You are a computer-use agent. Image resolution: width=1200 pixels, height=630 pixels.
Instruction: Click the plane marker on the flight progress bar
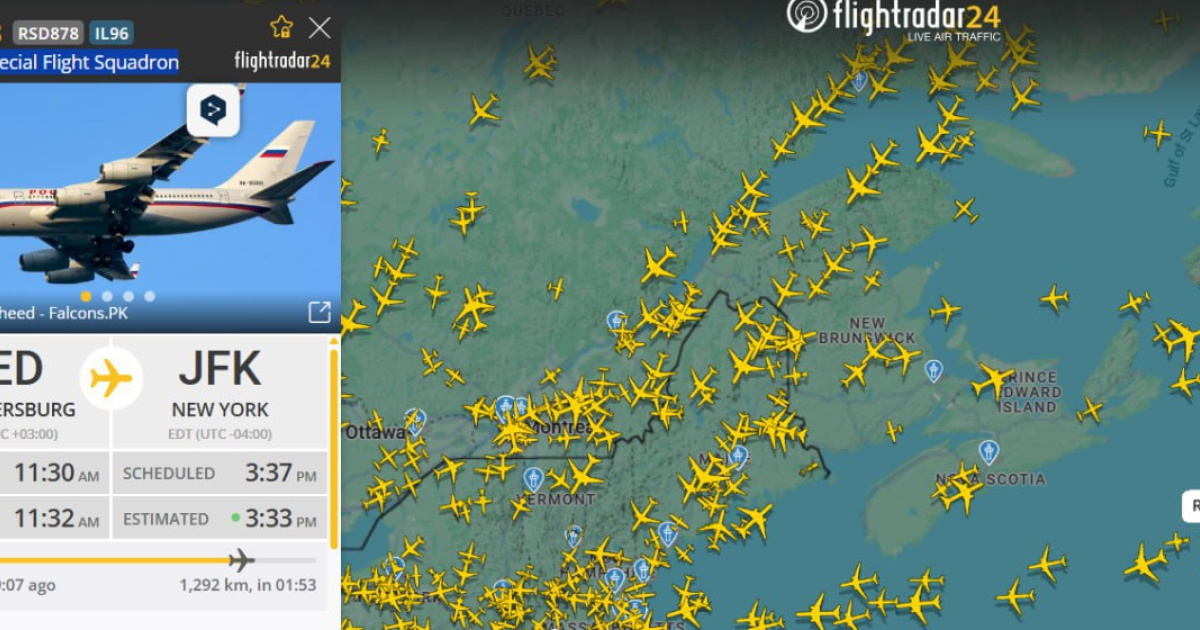241,560
